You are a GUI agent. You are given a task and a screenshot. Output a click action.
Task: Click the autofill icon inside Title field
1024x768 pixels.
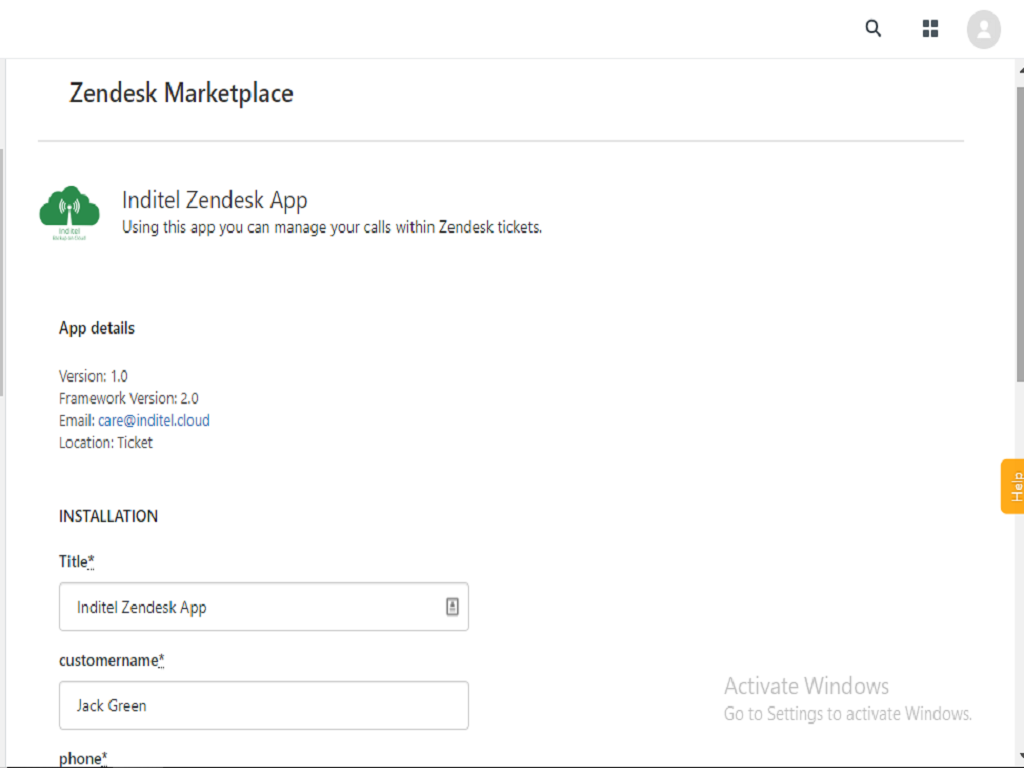tap(452, 607)
